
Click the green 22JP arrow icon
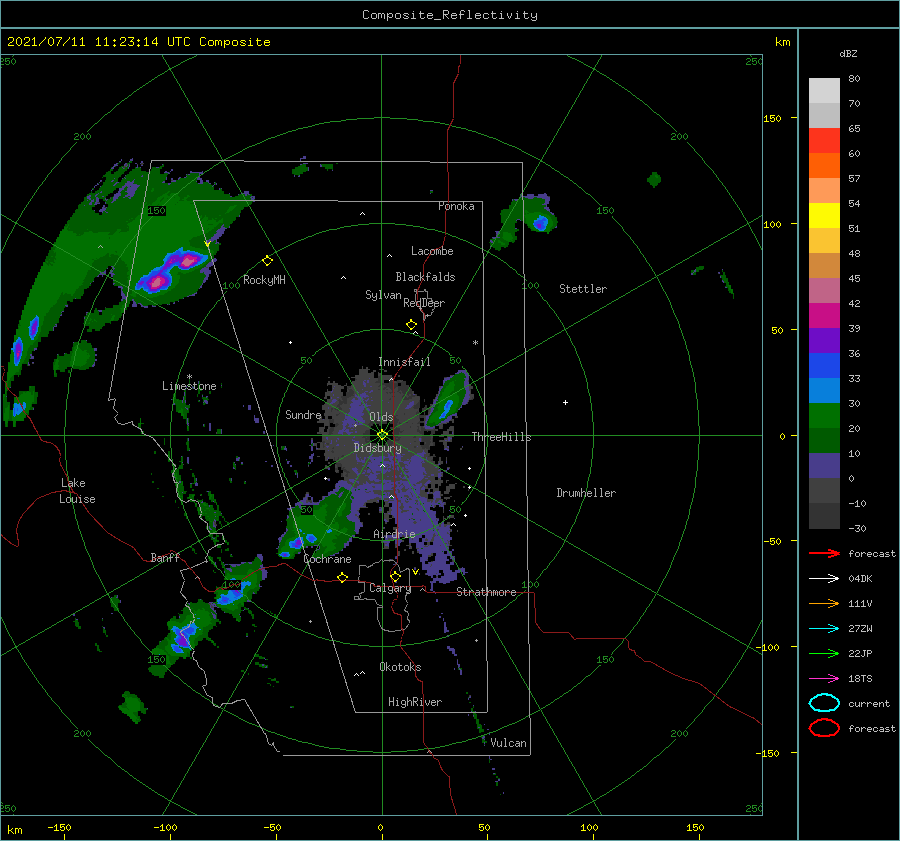(x=824, y=653)
